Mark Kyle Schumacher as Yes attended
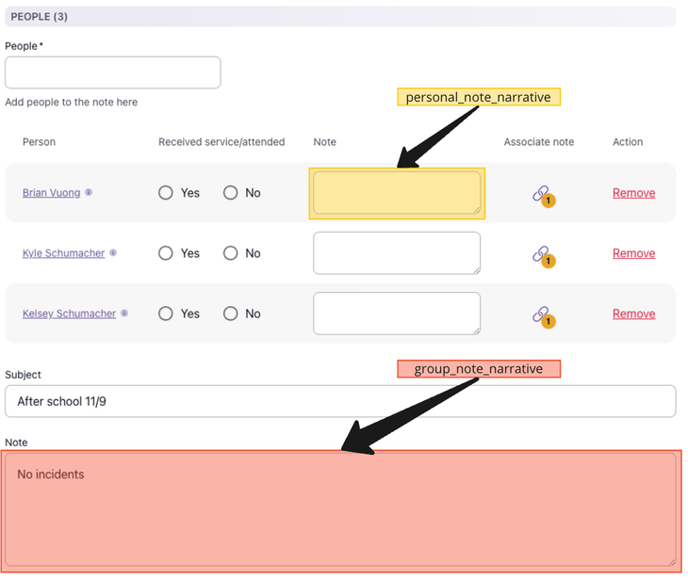The image size is (688, 579). (166, 253)
